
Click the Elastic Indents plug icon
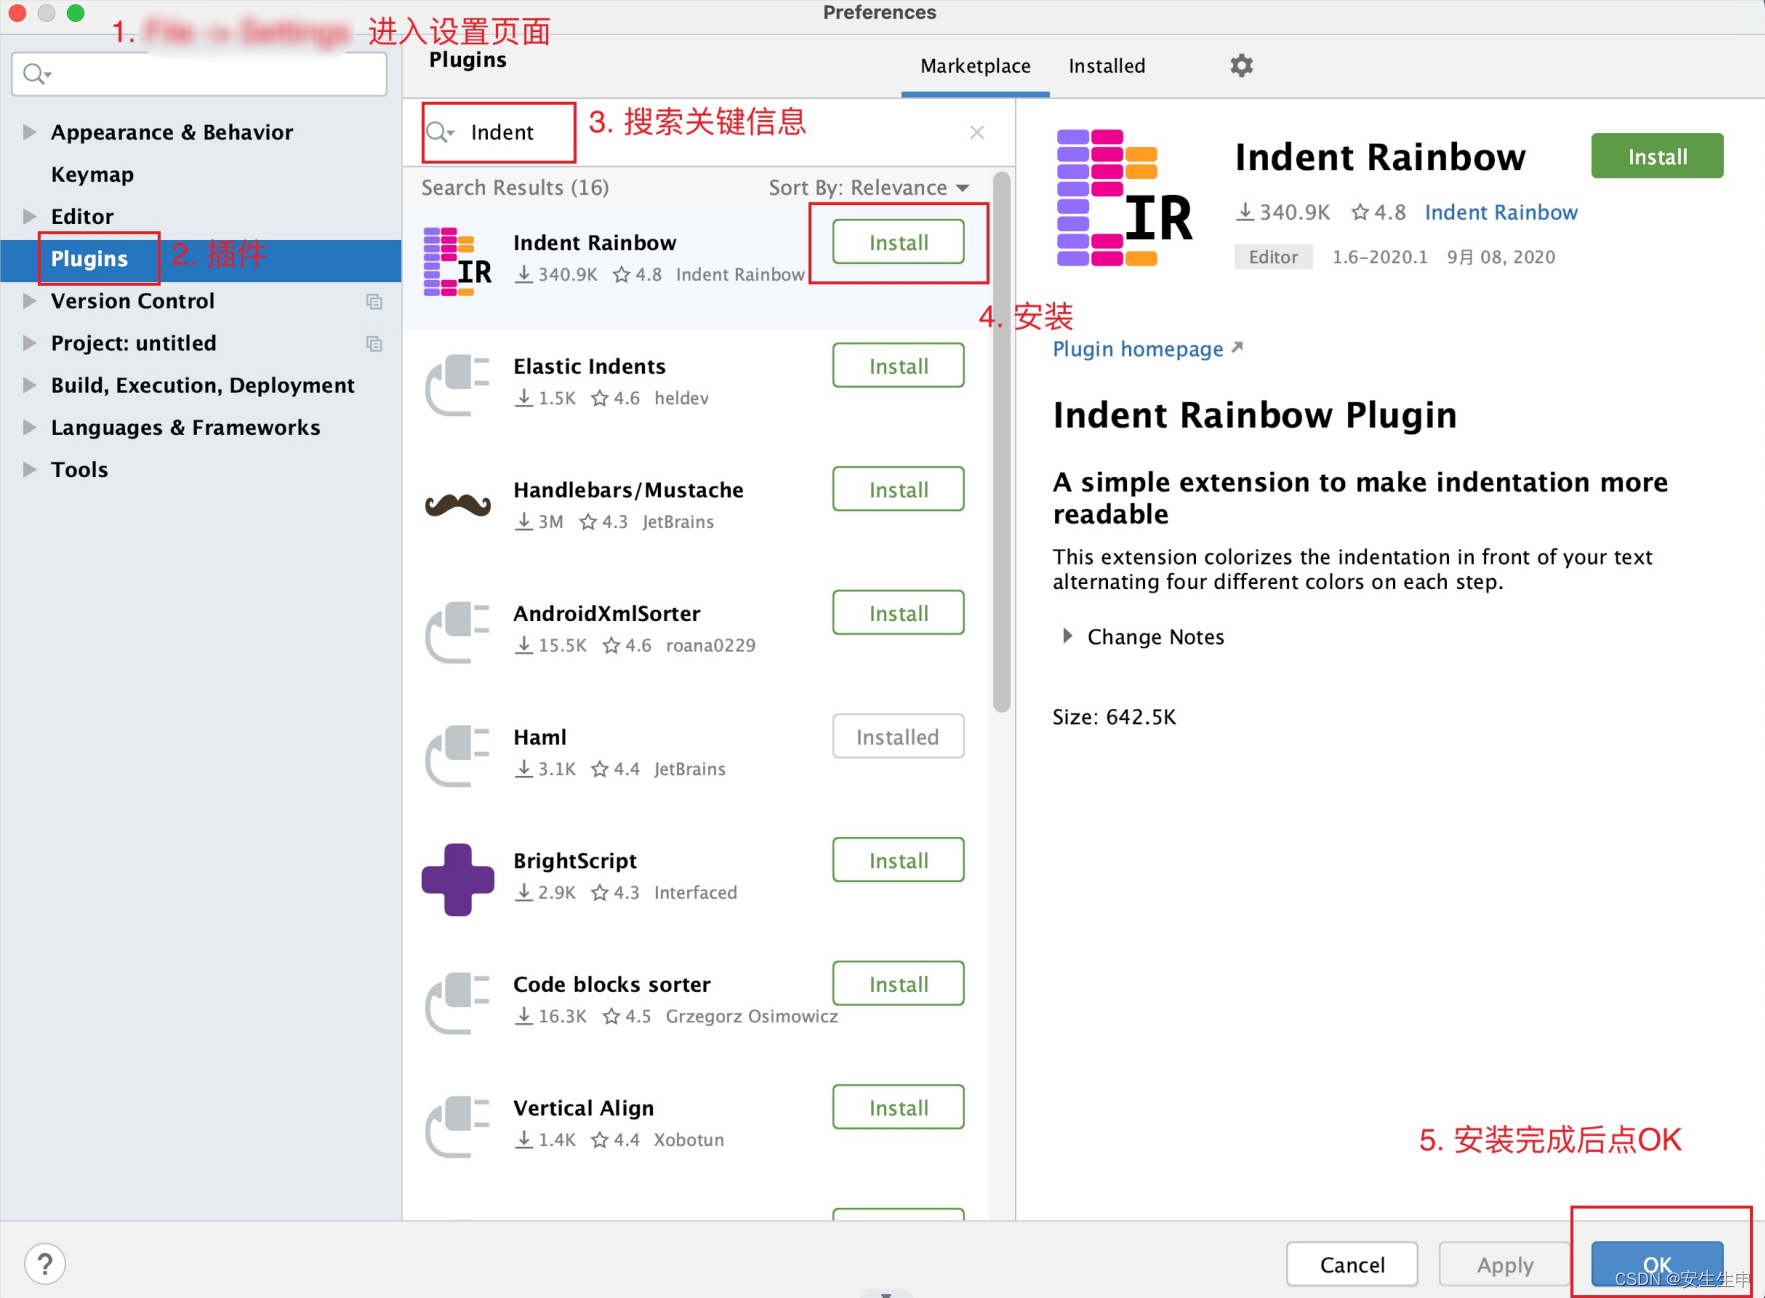(x=458, y=385)
